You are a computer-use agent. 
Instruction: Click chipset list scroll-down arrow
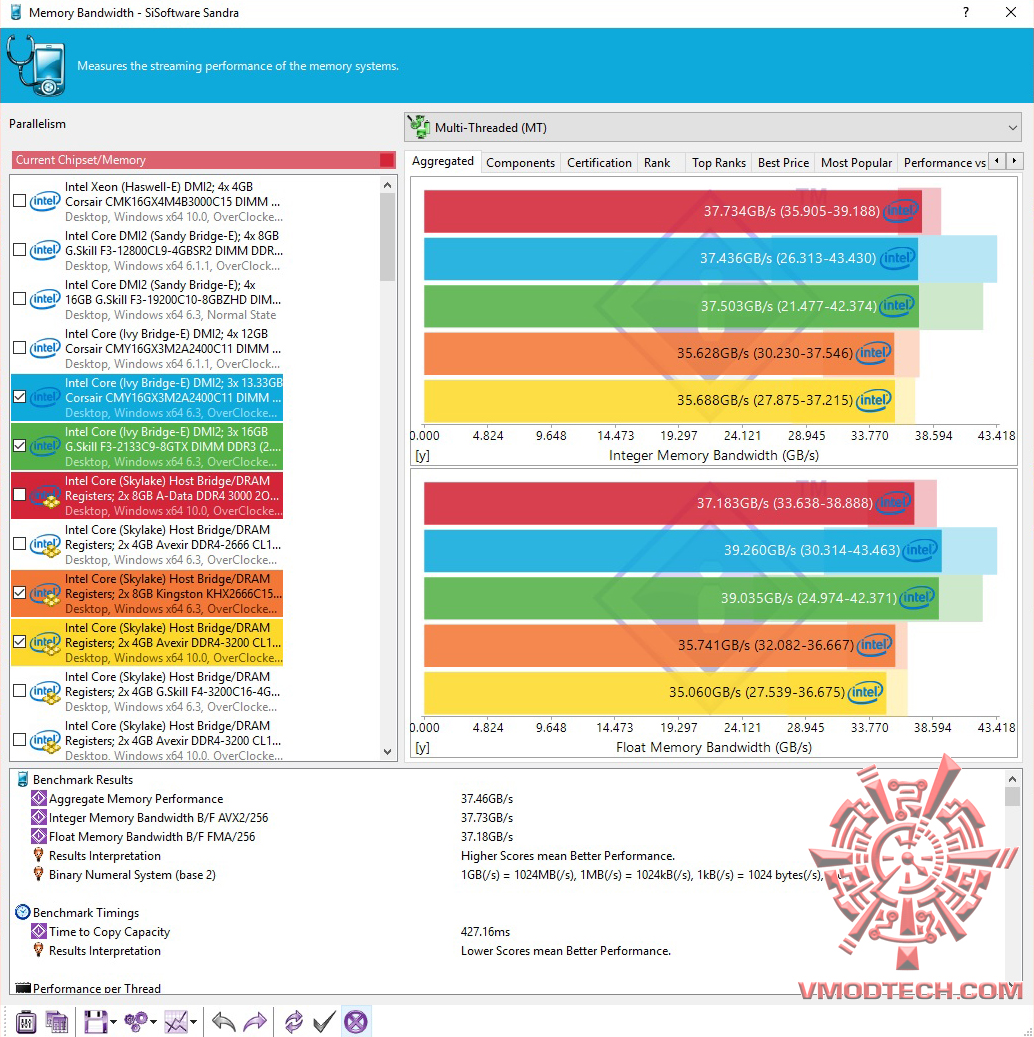(388, 751)
